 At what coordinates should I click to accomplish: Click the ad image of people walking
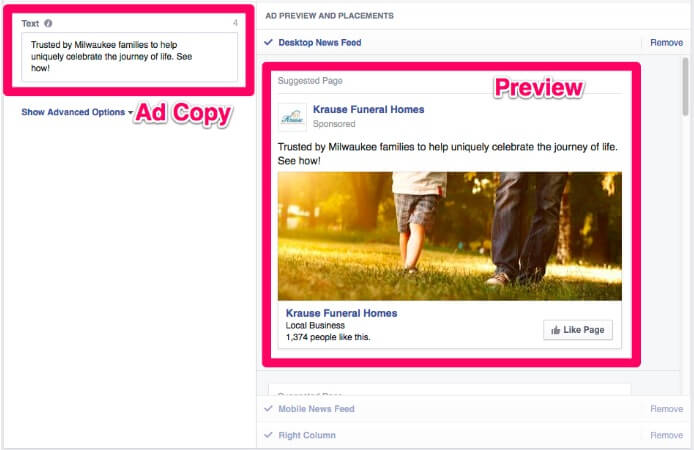click(x=450, y=236)
